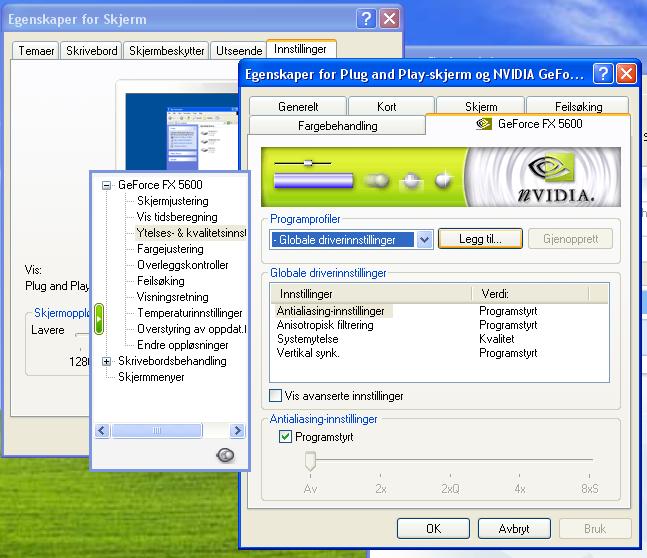647x558 pixels.
Task: Select the Fargebehandling tab
Action: point(338,125)
